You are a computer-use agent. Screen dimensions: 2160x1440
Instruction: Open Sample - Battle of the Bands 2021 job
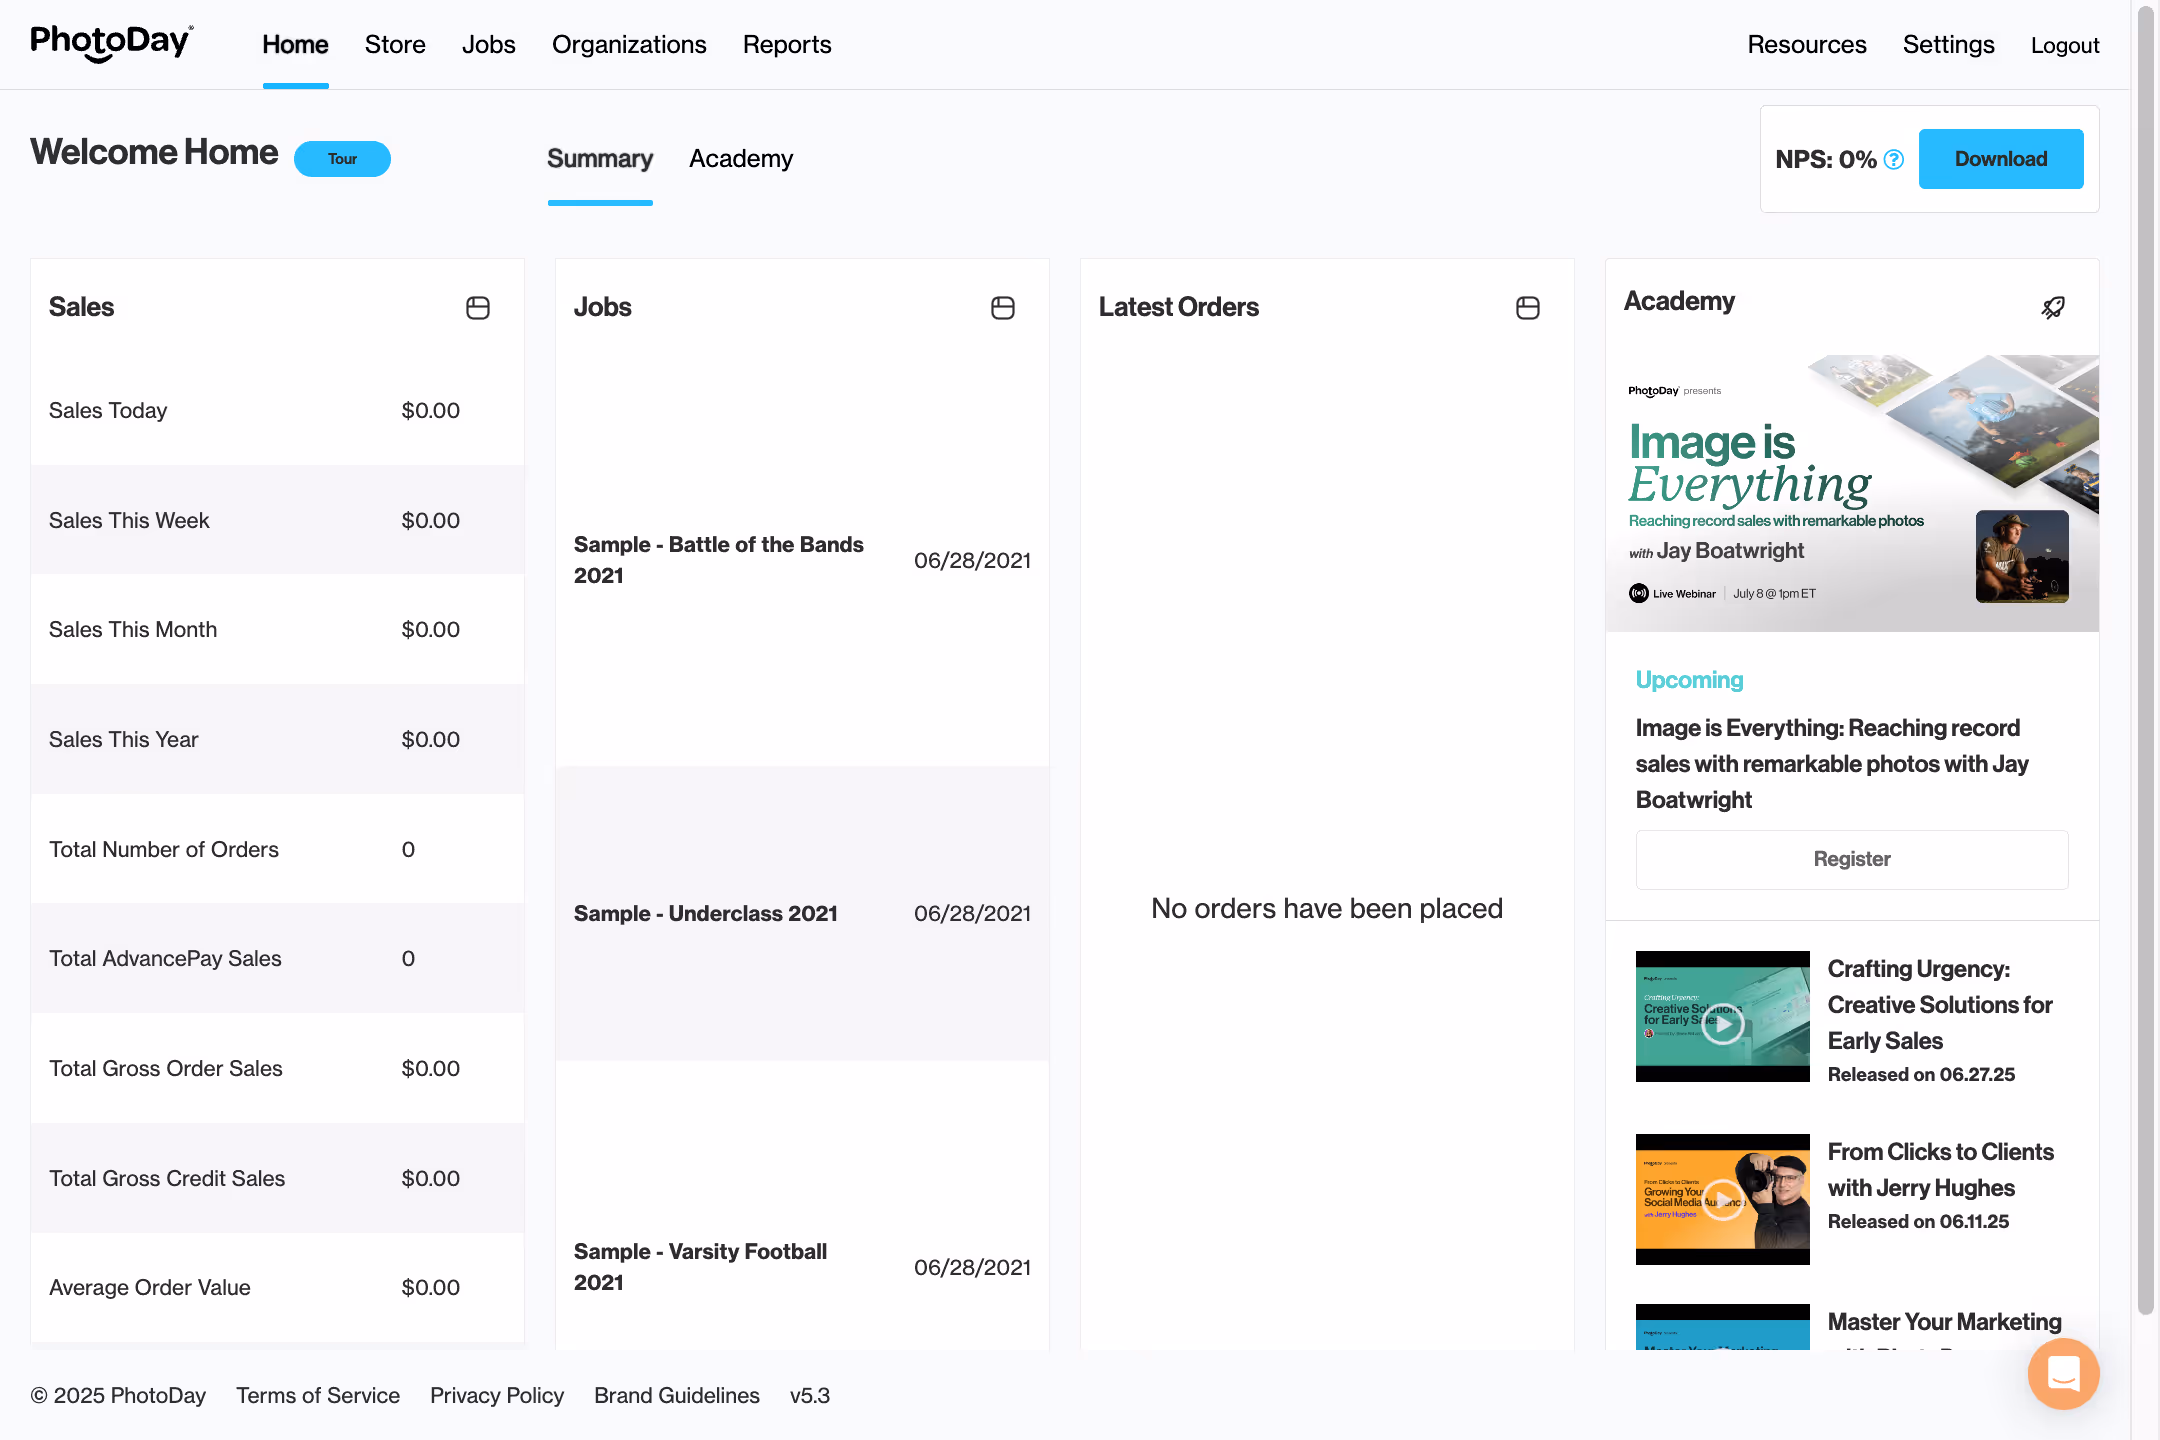click(718, 560)
